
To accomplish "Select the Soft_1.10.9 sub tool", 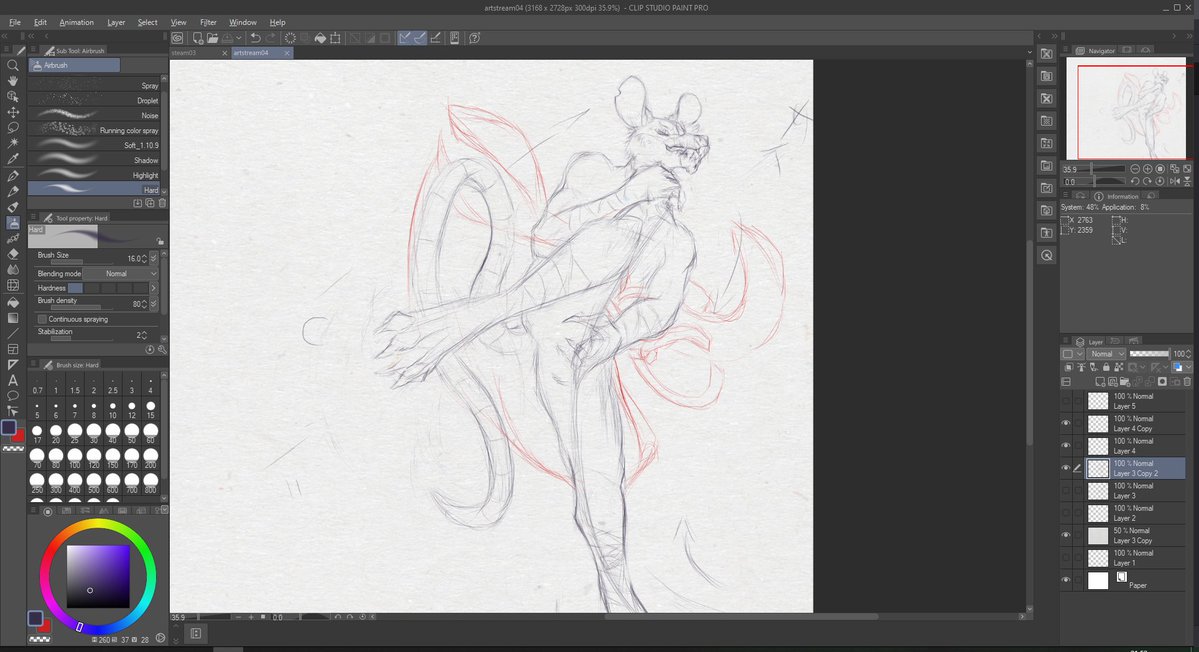I will [94, 145].
